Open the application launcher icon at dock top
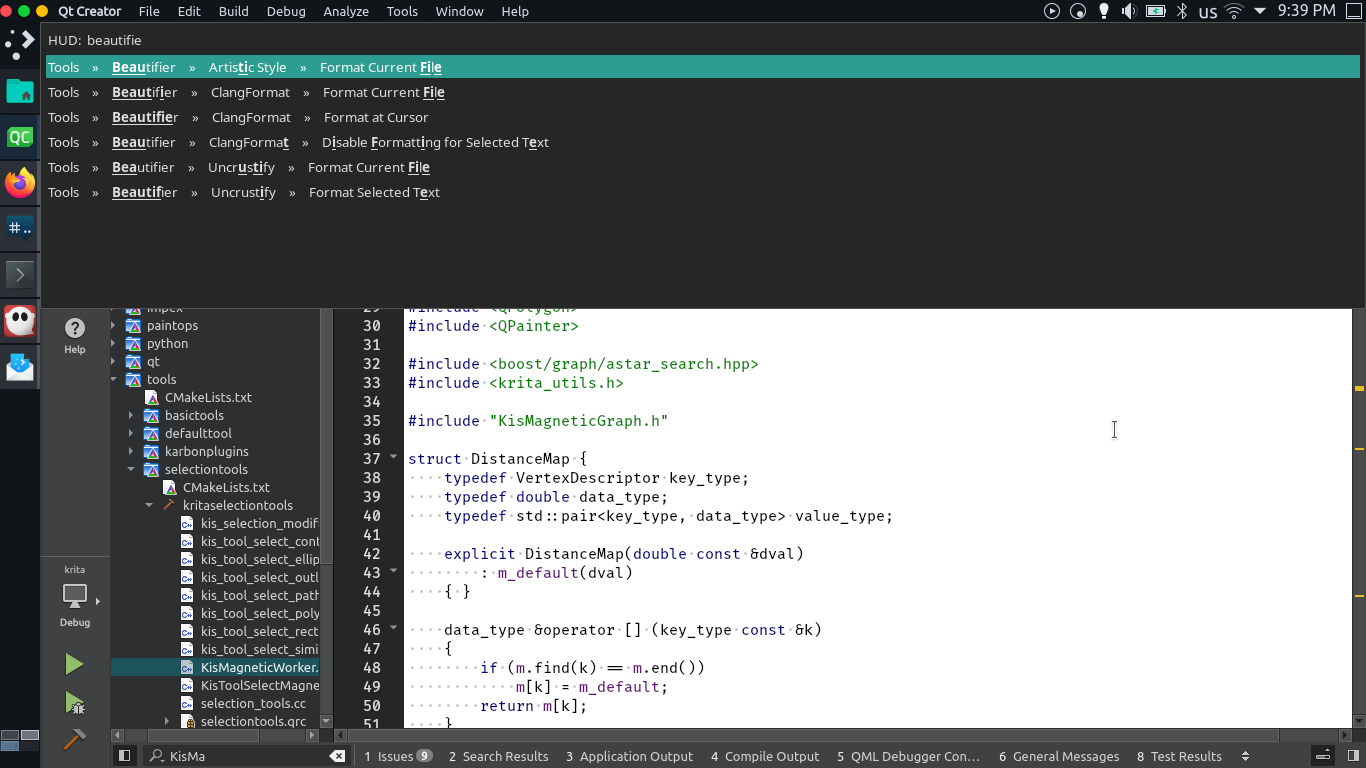The width and height of the screenshot is (1366, 768). tap(20, 44)
